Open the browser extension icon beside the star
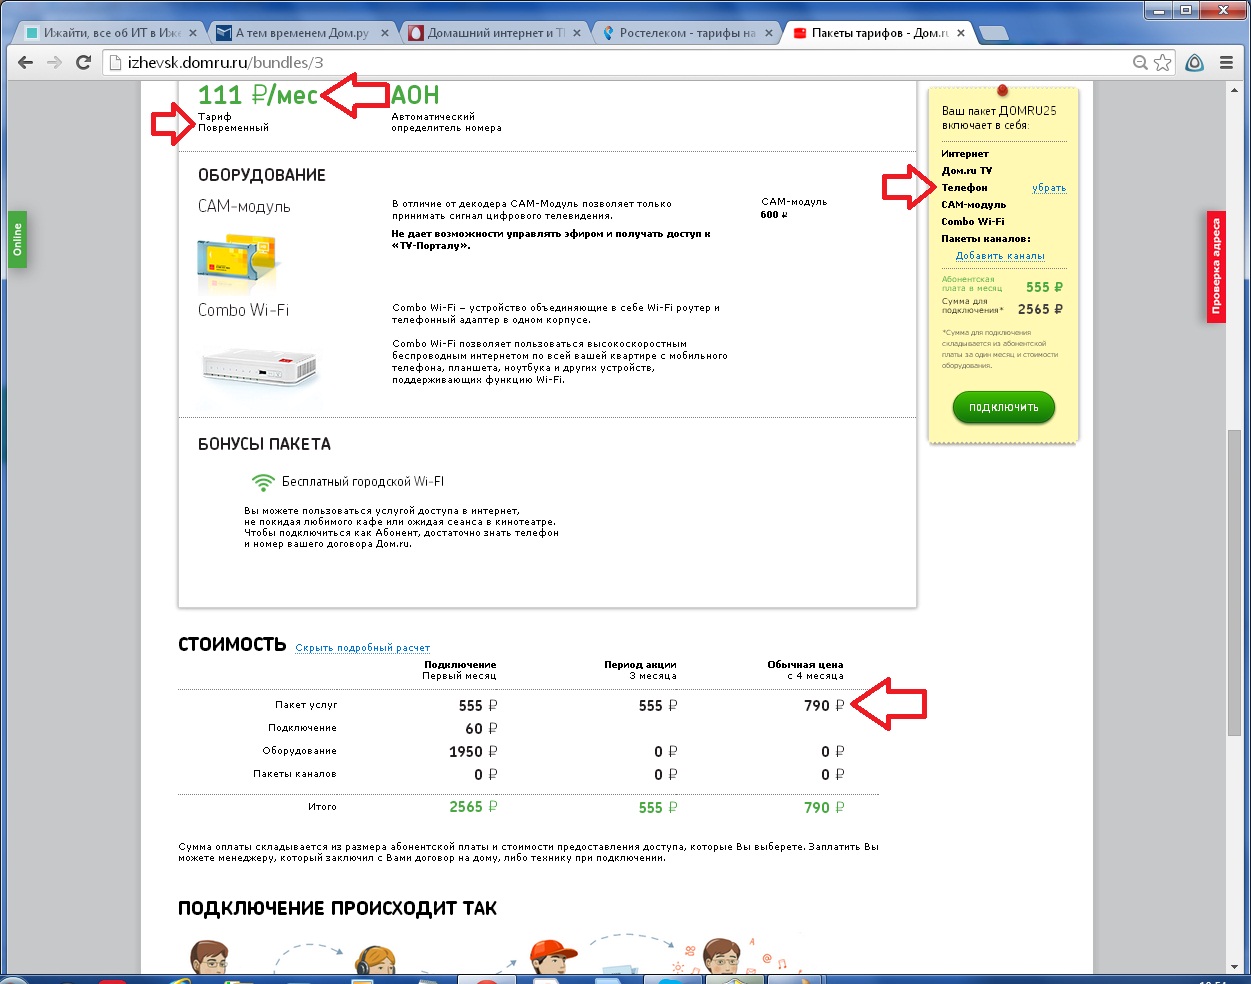This screenshot has width=1251, height=984. coord(1195,62)
